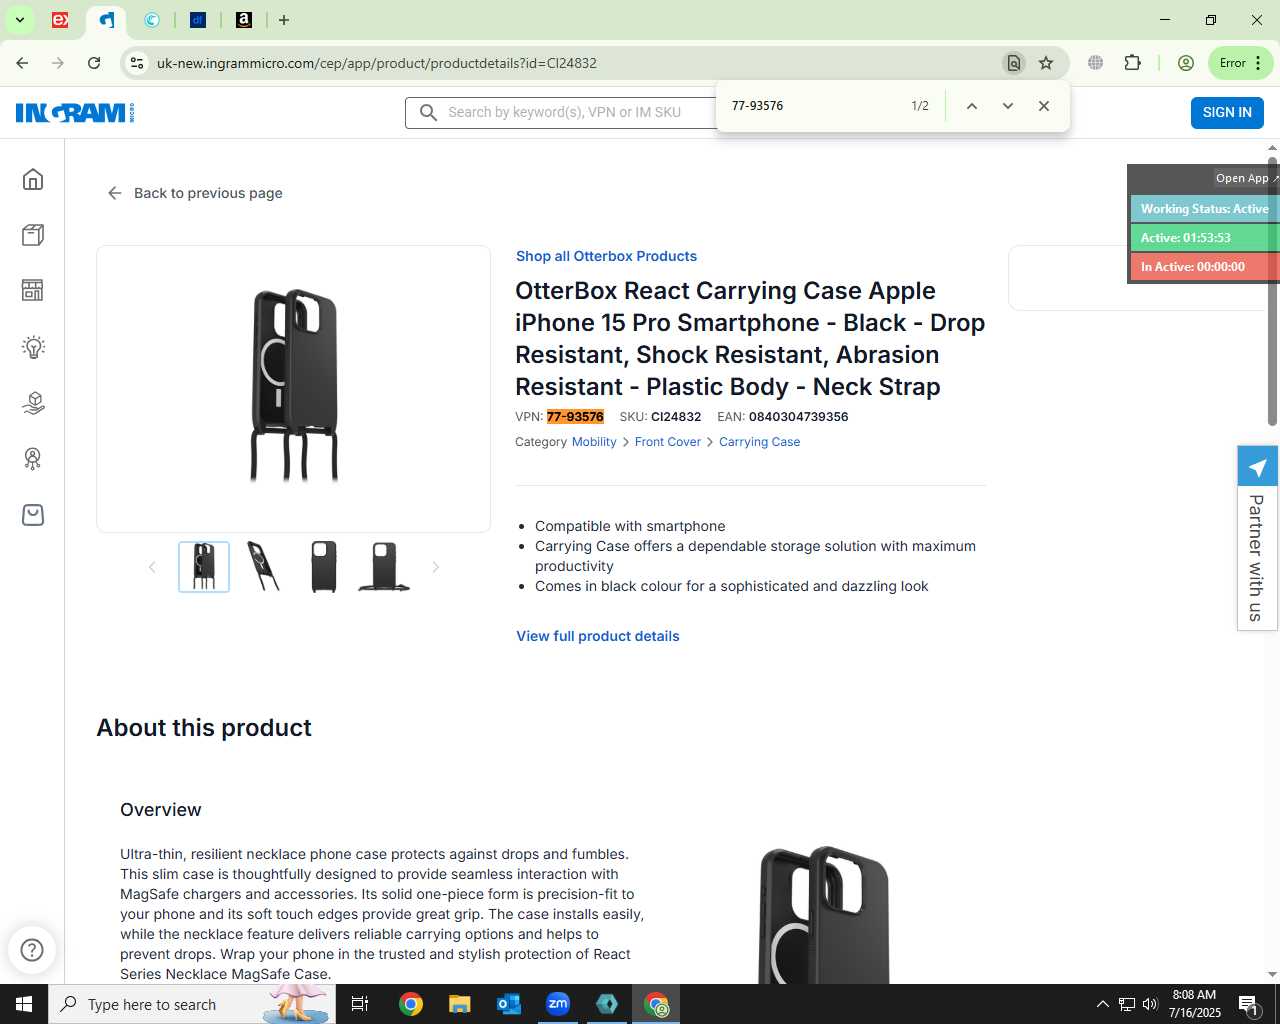Select the first product thumbnail
This screenshot has width=1280, height=1024.
click(x=204, y=567)
